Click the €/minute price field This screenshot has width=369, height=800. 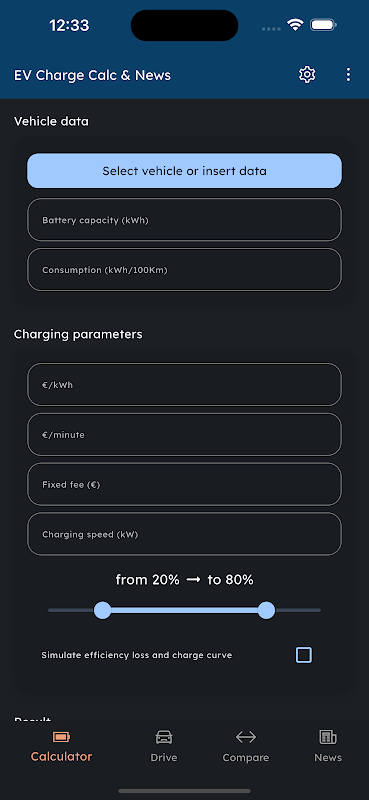184,435
